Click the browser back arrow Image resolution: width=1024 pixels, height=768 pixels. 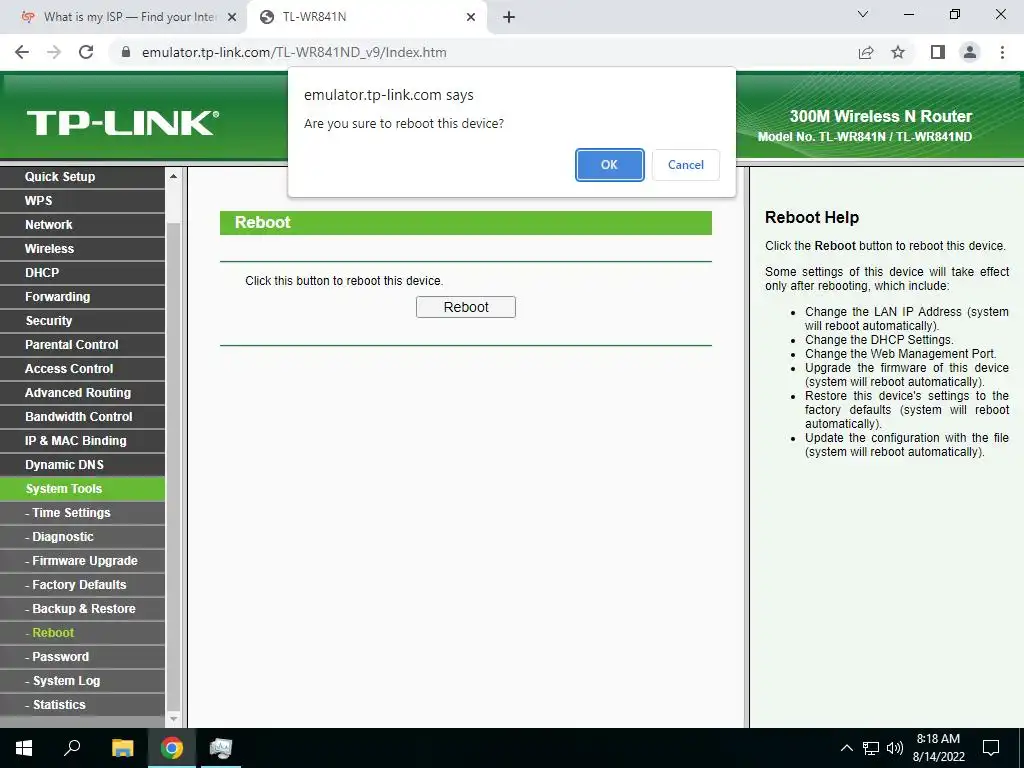point(22,52)
